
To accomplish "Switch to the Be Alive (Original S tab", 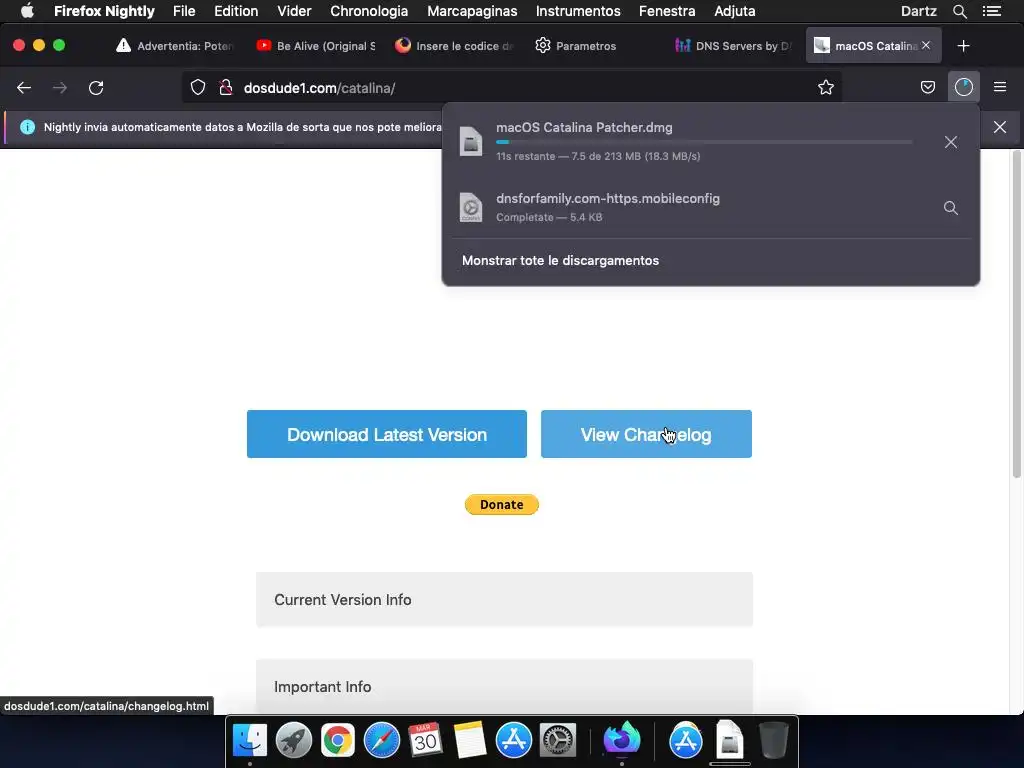I will point(316,46).
